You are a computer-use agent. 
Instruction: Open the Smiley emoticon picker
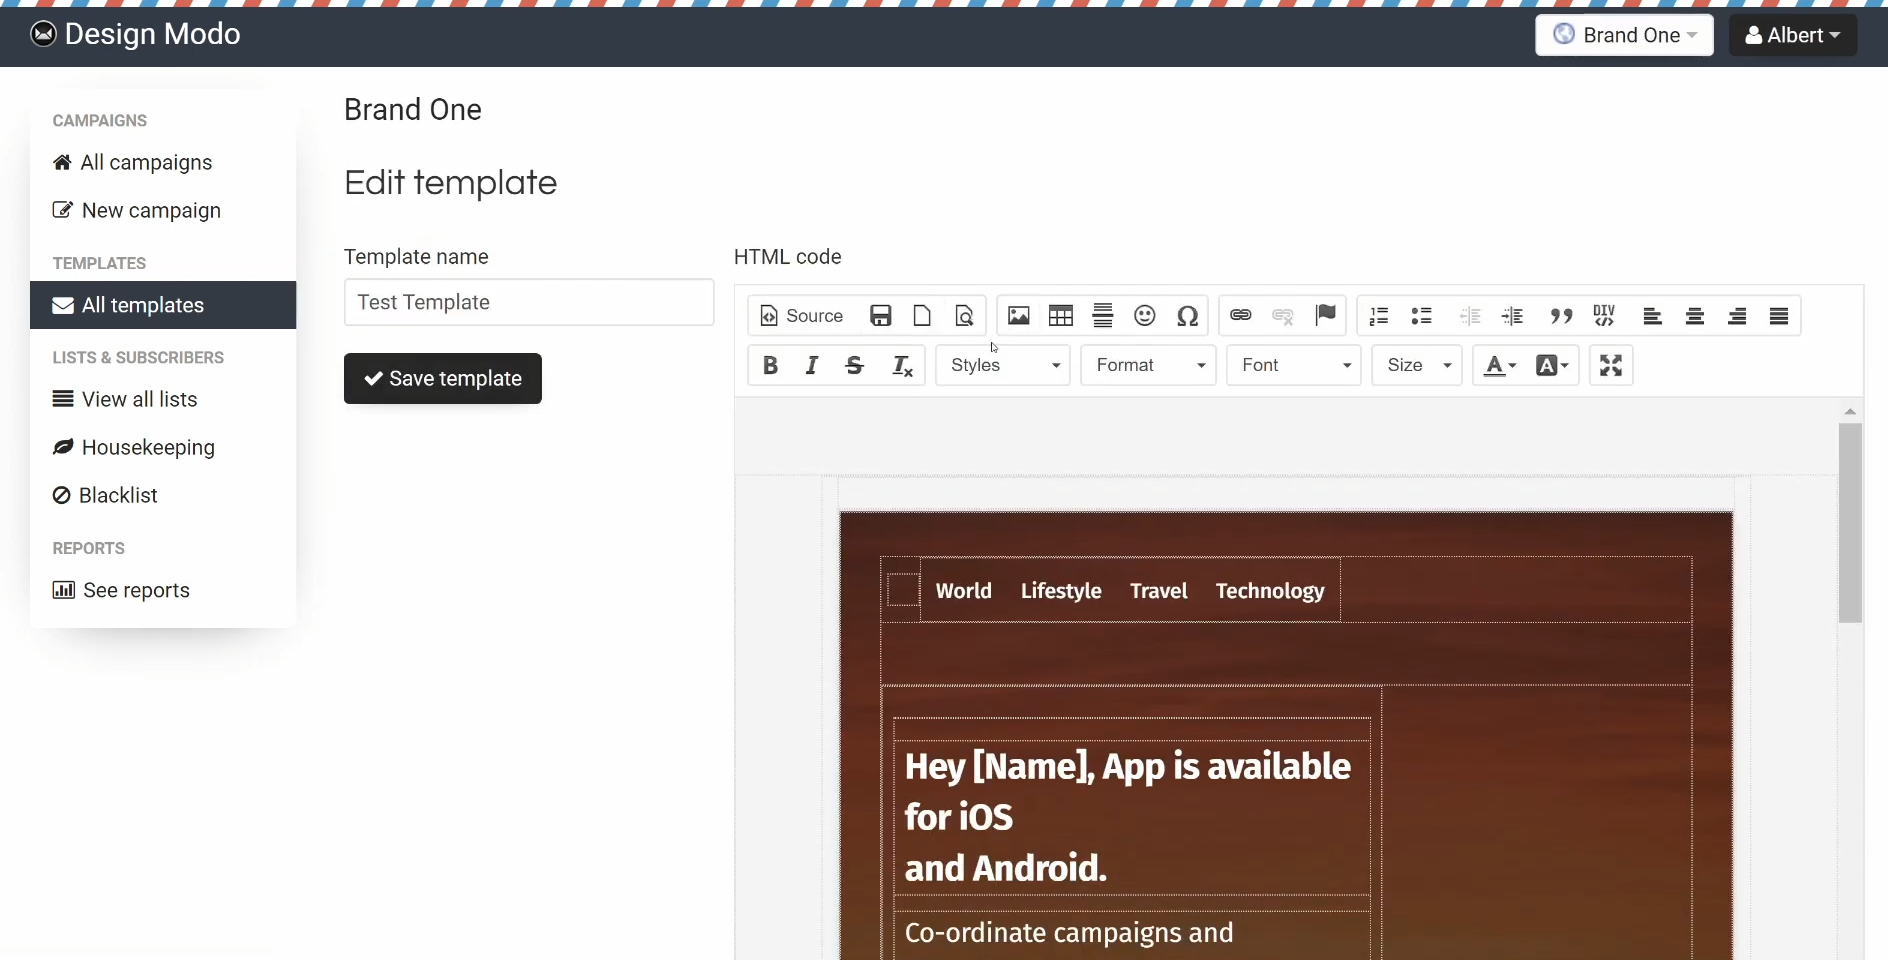[x=1145, y=316]
